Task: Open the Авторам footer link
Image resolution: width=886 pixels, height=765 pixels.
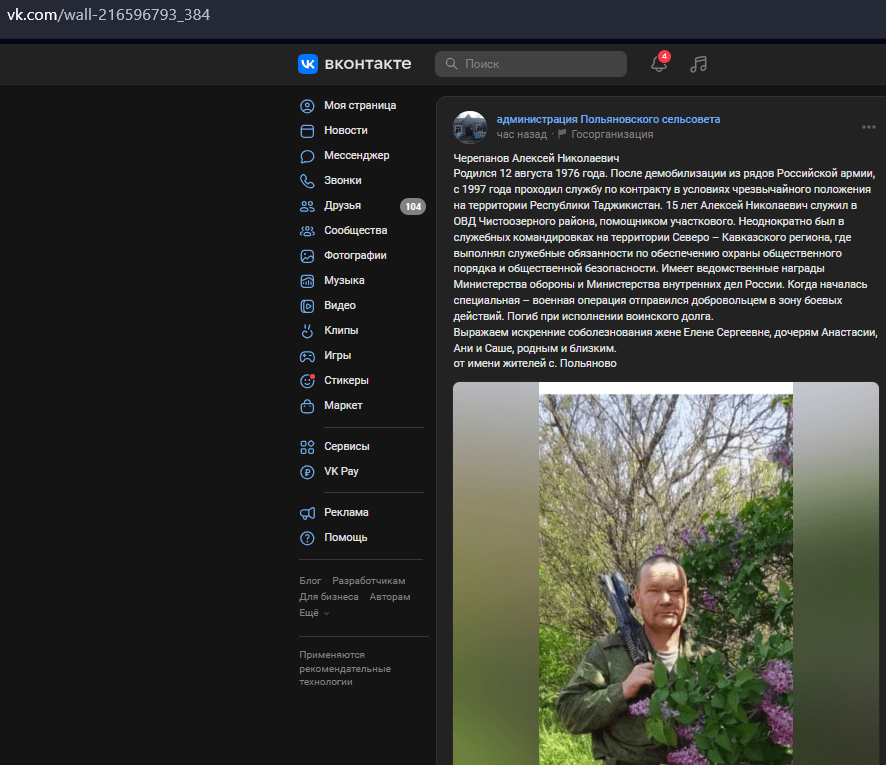Action: (x=390, y=597)
